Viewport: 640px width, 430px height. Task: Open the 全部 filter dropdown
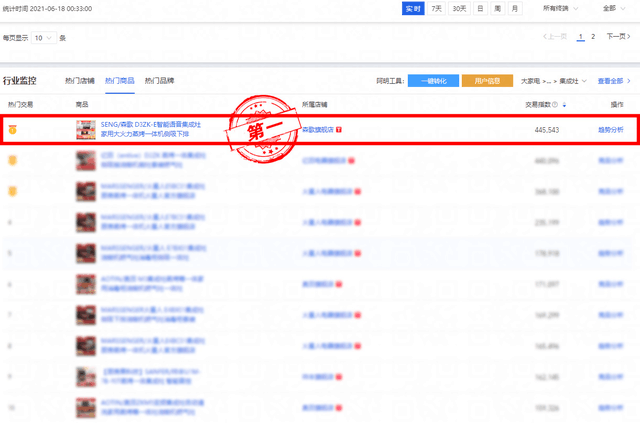(x=614, y=9)
